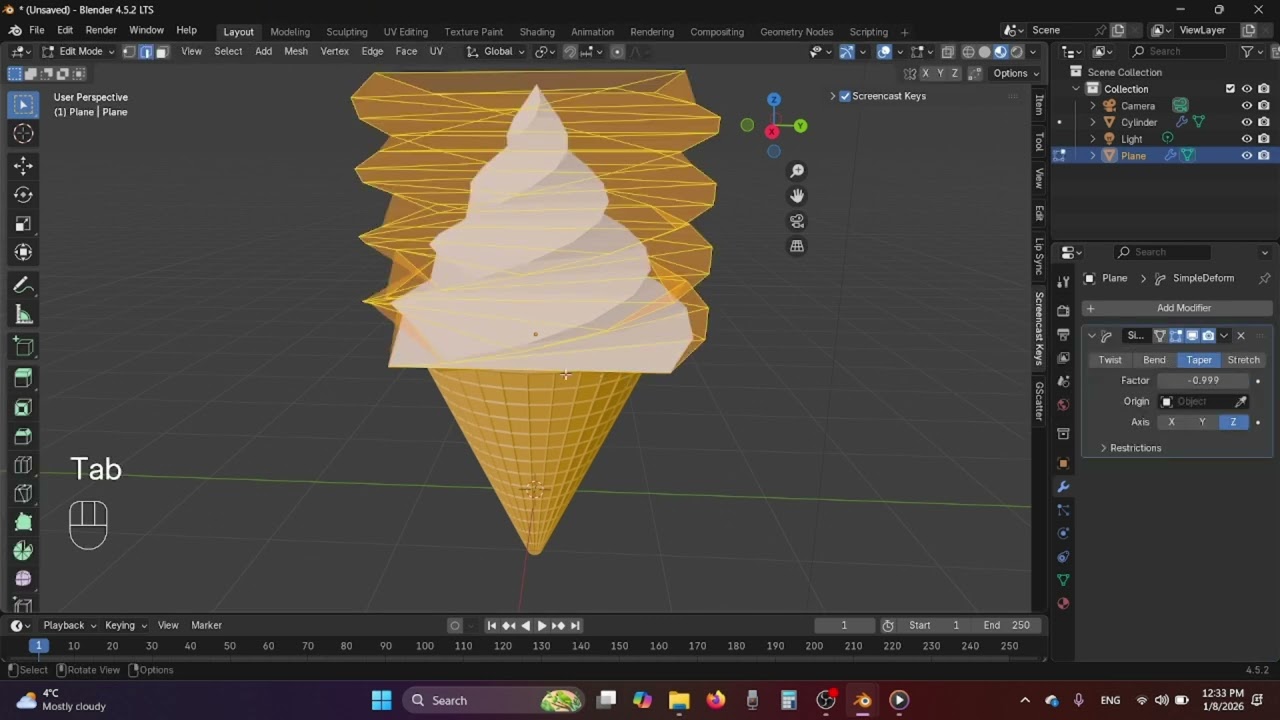Switch to the Sculpting workspace tab
The width and height of the screenshot is (1280, 720).
(x=347, y=32)
